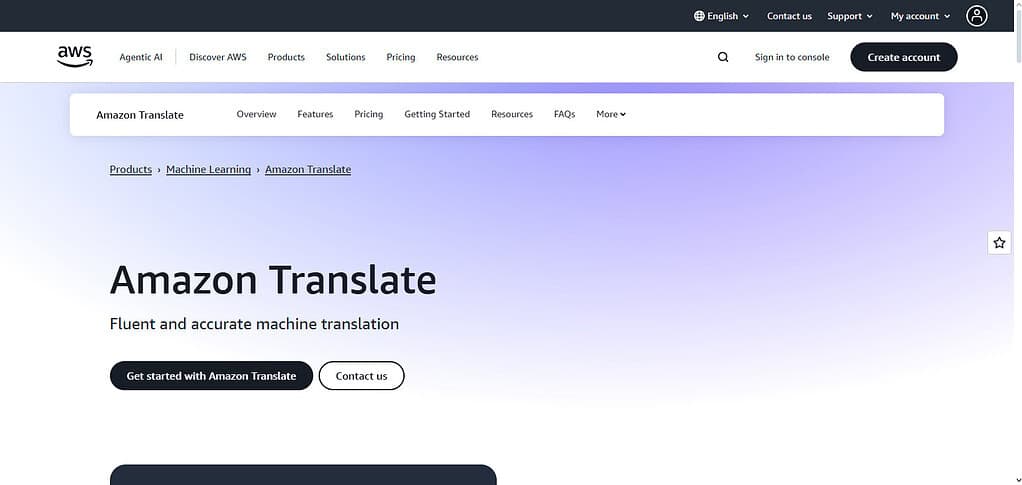The width and height of the screenshot is (1022, 485).
Task: Follow the Amazon Translate breadcrumb link
Action: coord(308,169)
